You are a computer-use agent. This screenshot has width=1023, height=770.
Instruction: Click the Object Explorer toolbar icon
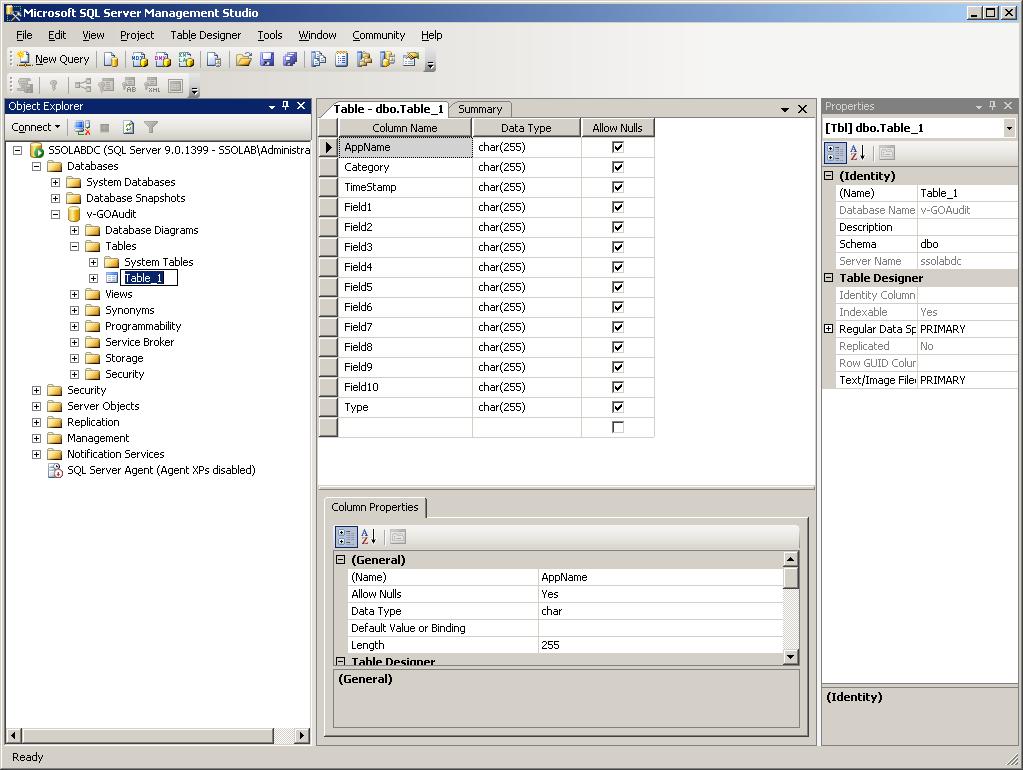(x=364, y=59)
